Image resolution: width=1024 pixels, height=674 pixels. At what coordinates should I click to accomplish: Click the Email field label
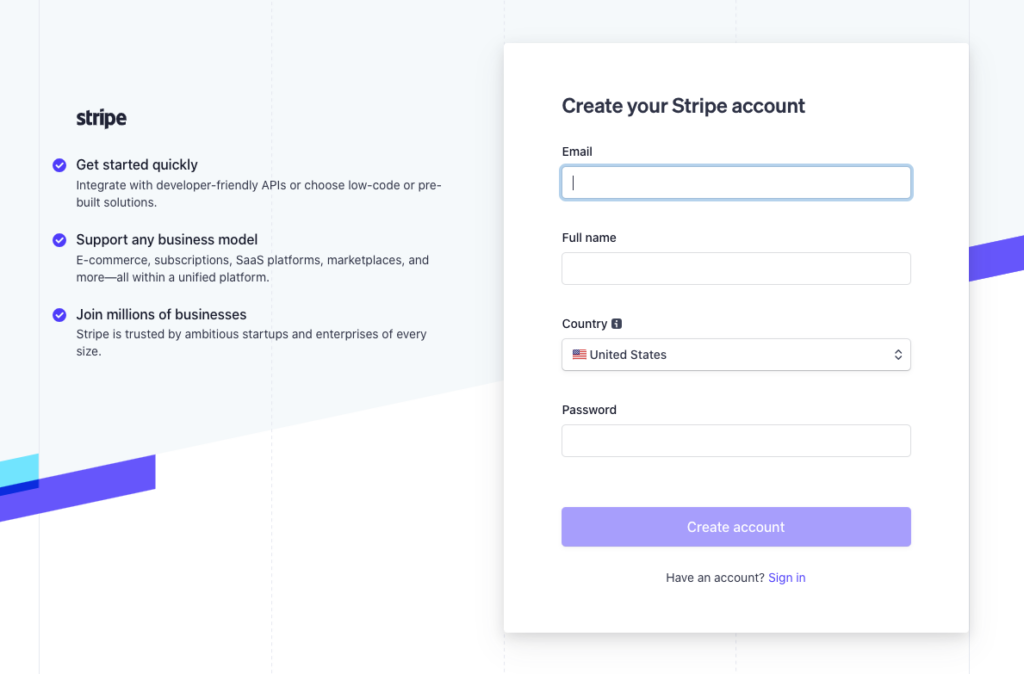pos(577,152)
